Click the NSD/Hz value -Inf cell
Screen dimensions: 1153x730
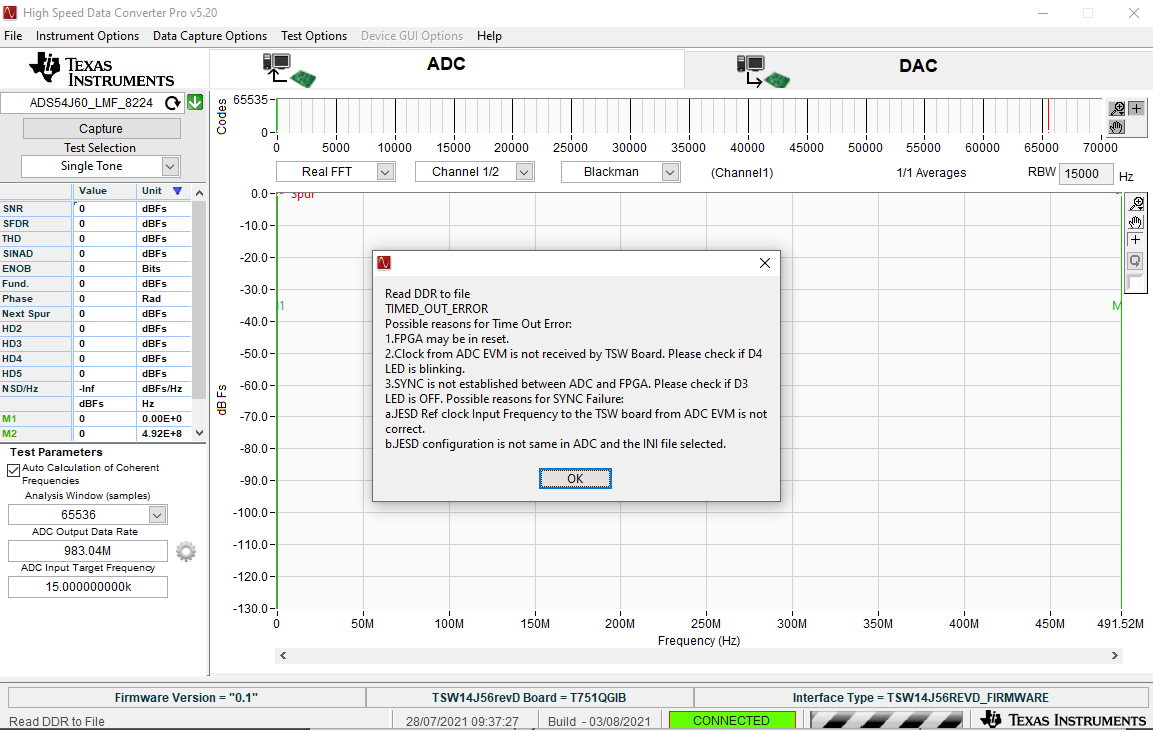tap(105, 389)
